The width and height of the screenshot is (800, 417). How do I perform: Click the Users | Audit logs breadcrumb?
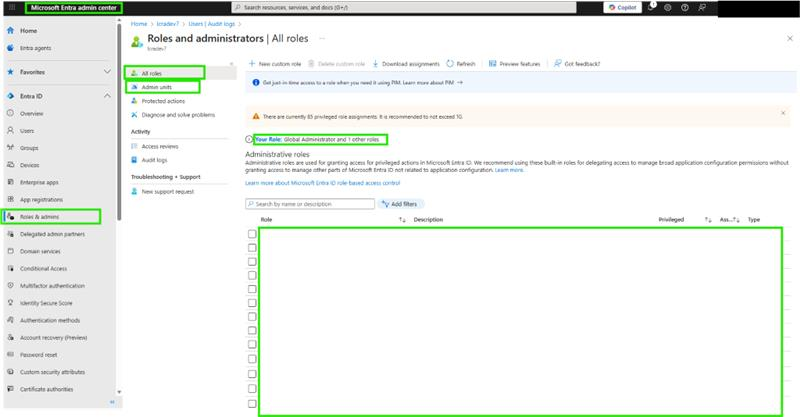212,24
